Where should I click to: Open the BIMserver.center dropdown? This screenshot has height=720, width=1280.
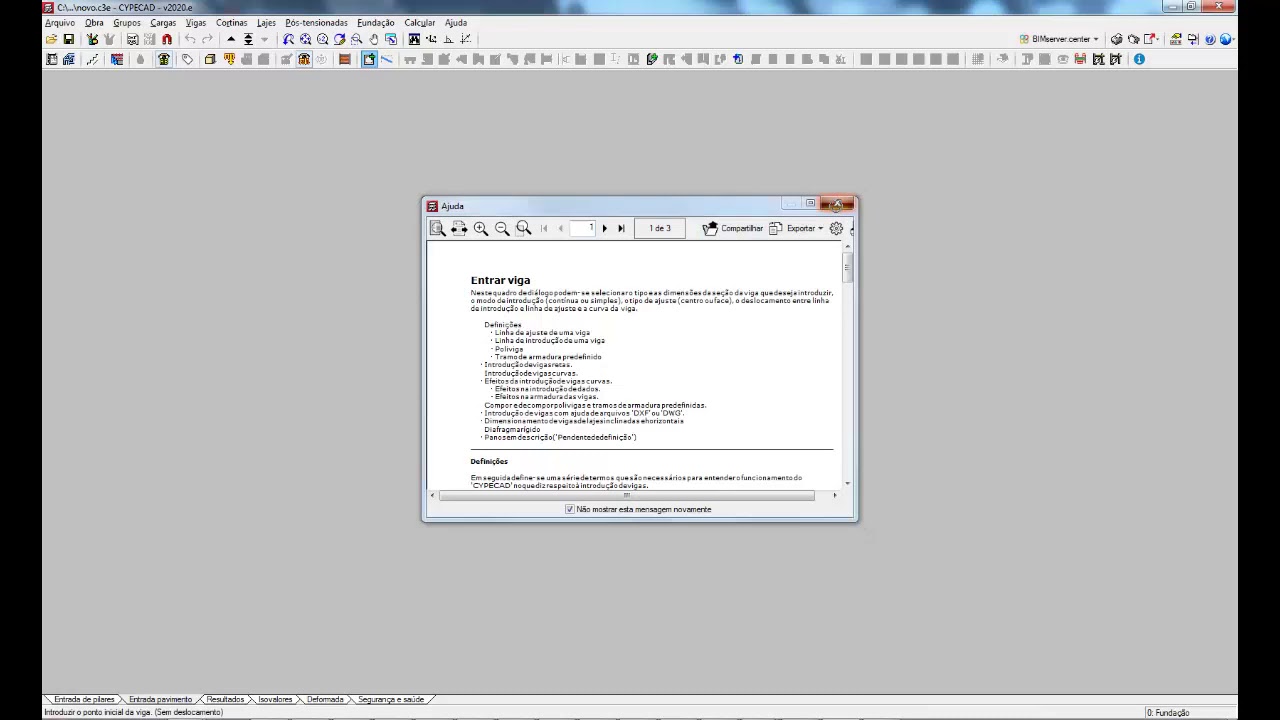[1059, 39]
